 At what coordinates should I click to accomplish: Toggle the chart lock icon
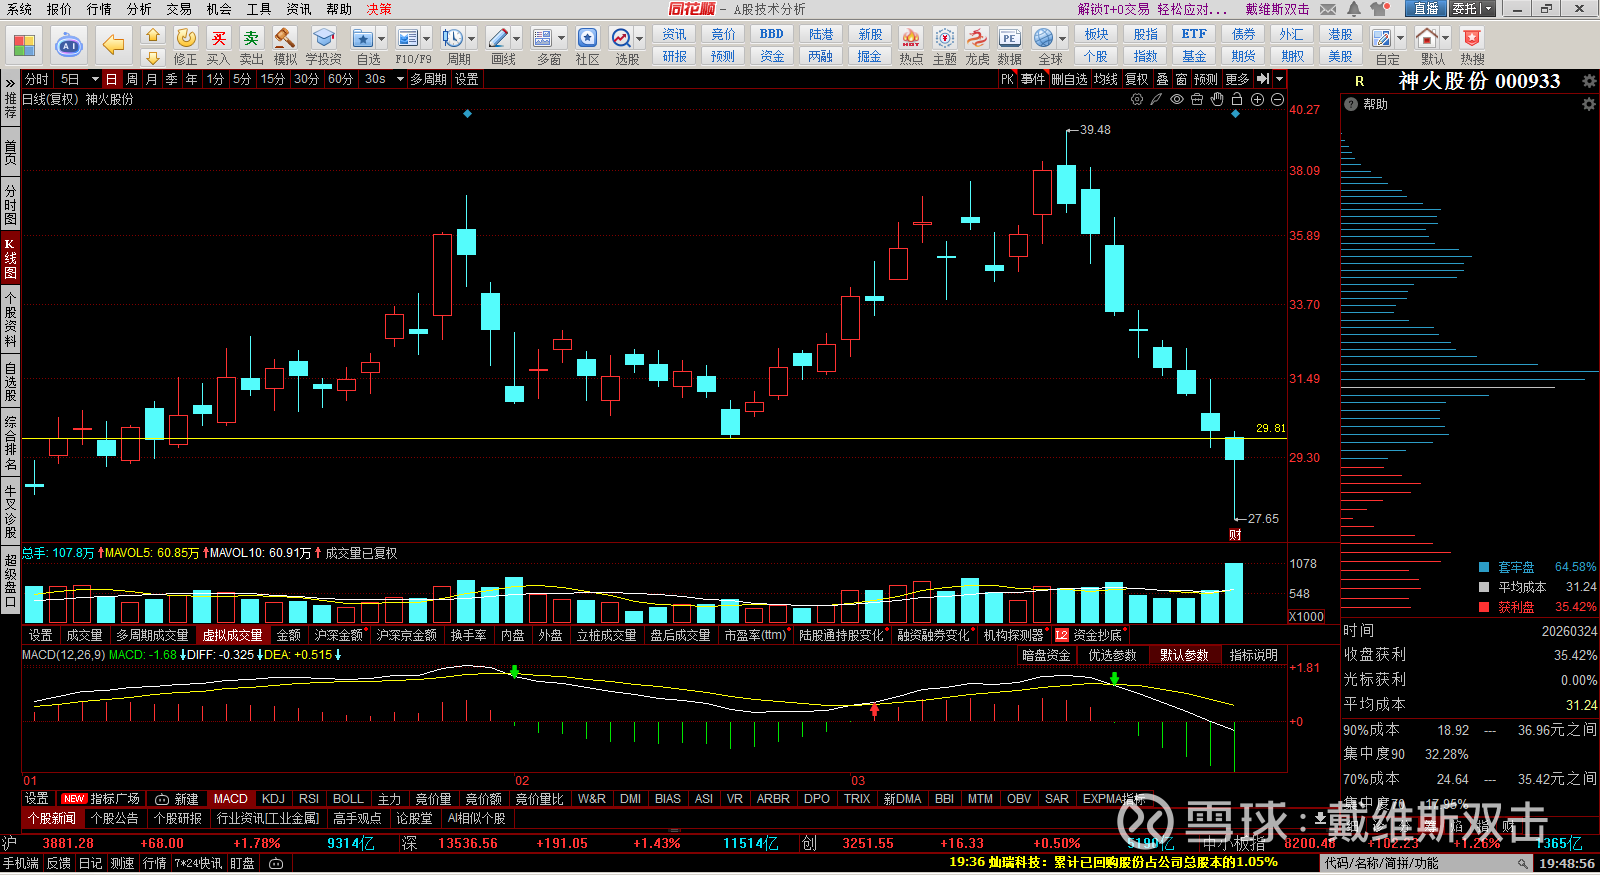1237,100
